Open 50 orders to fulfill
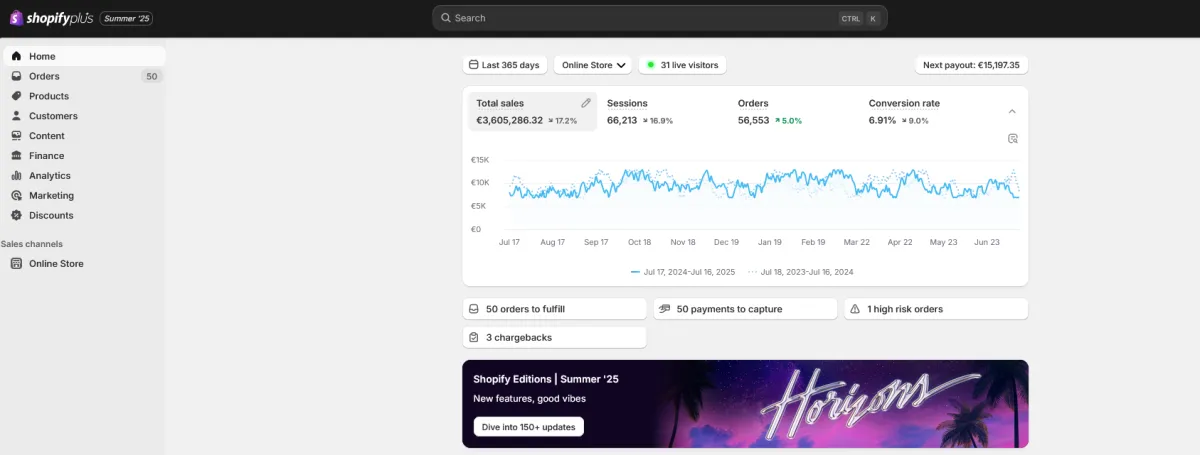 click(x=554, y=309)
